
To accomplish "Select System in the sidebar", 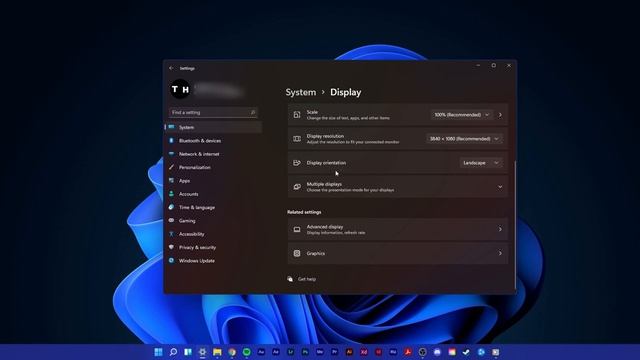I will tap(213, 127).
